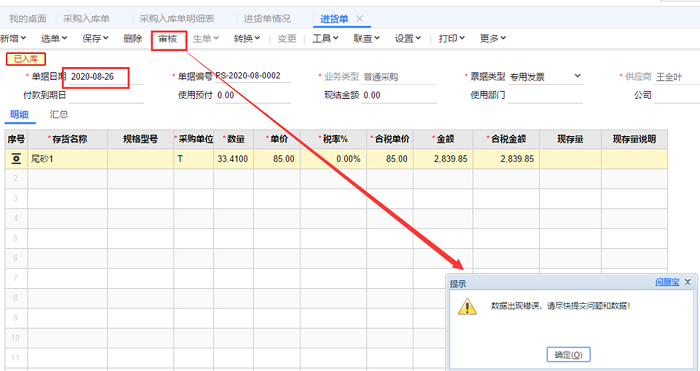
Task: Switch to the 进货单情况 tab
Action: [x=267, y=19]
